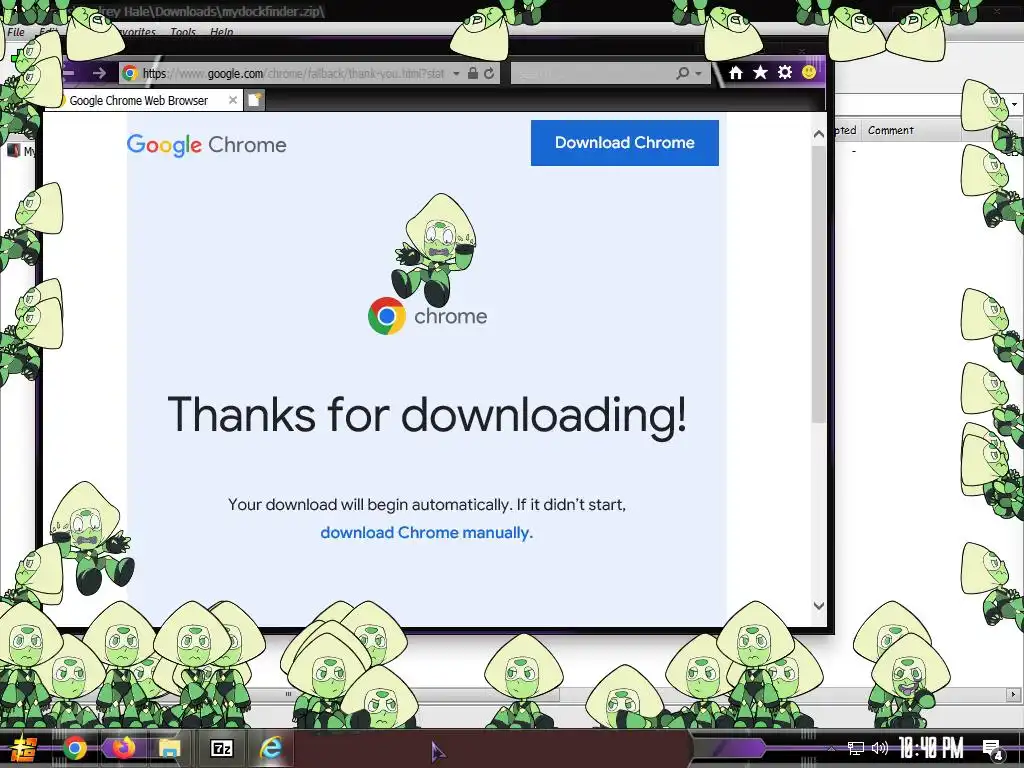Go to the browser home page icon
1024x768 pixels.
tap(736, 72)
